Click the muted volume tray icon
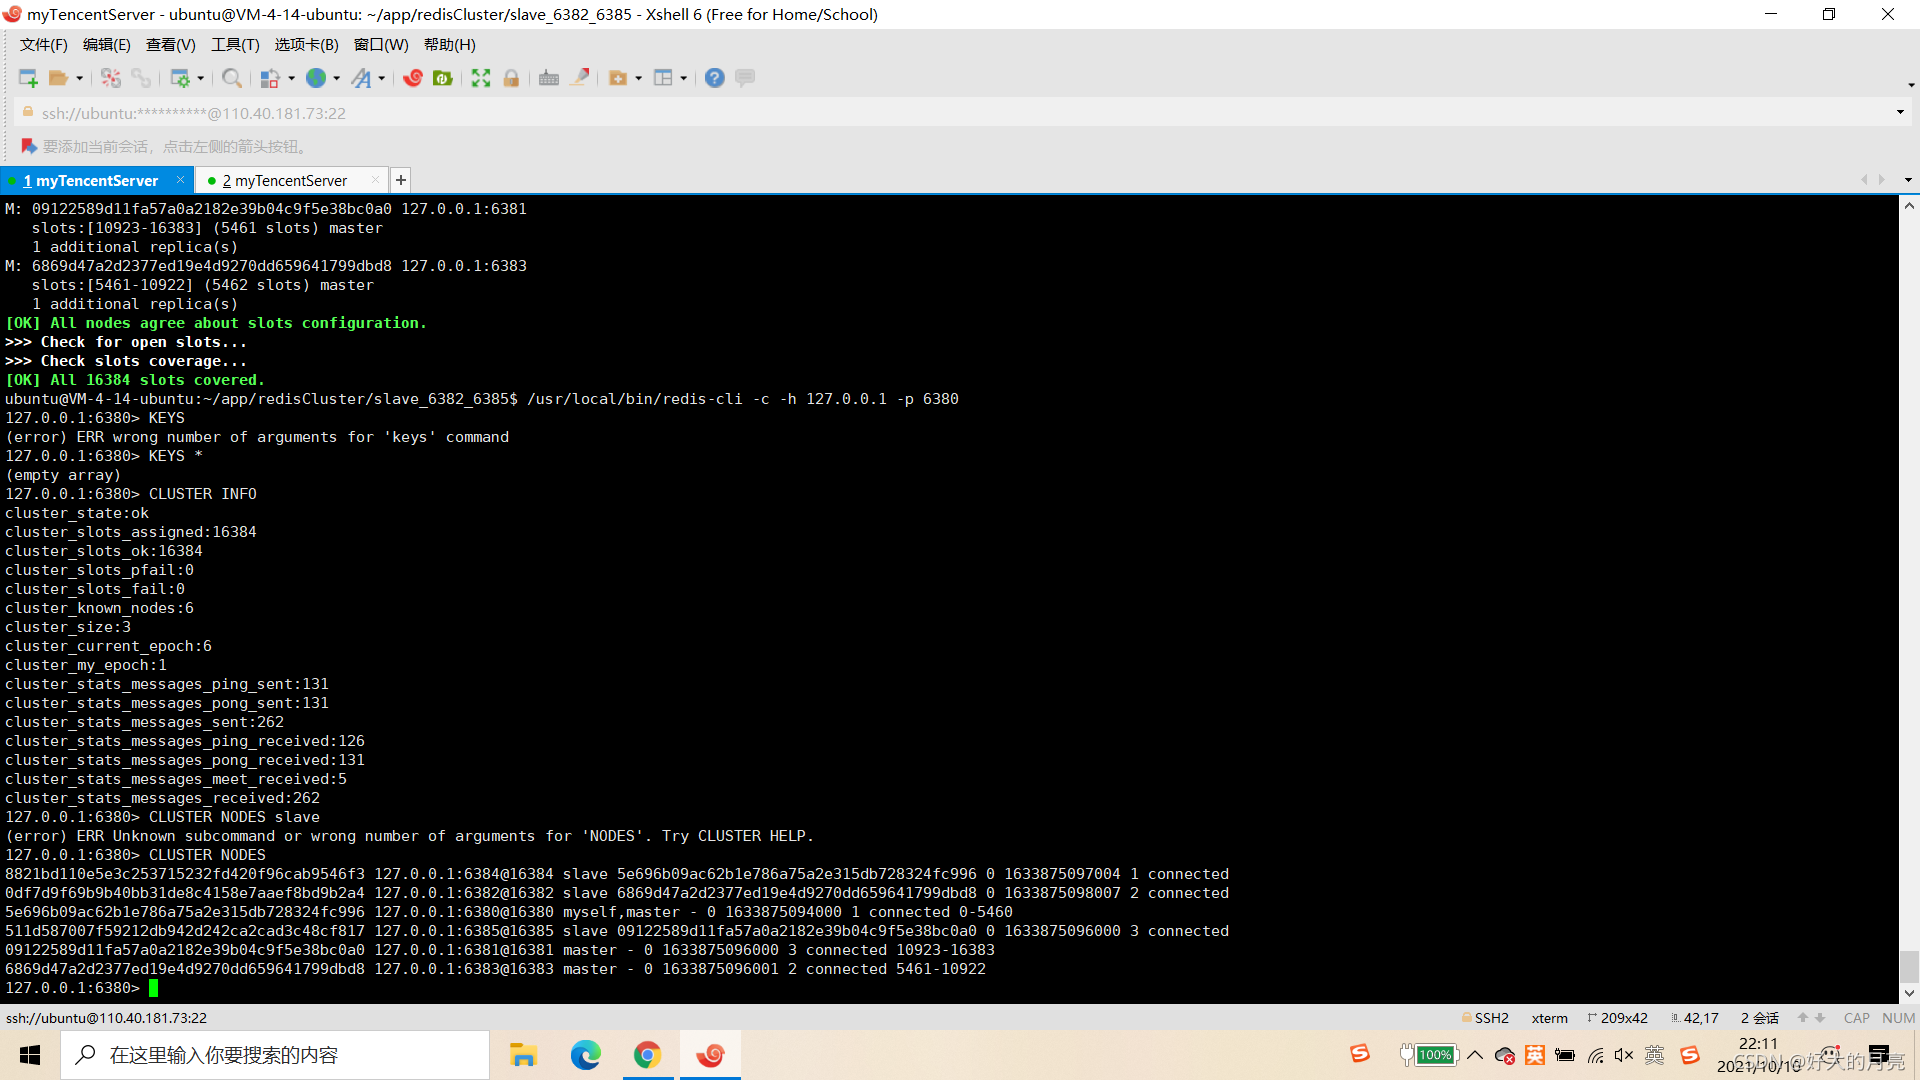This screenshot has height=1080, width=1920. pyautogui.click(x=1624, y=1055)
